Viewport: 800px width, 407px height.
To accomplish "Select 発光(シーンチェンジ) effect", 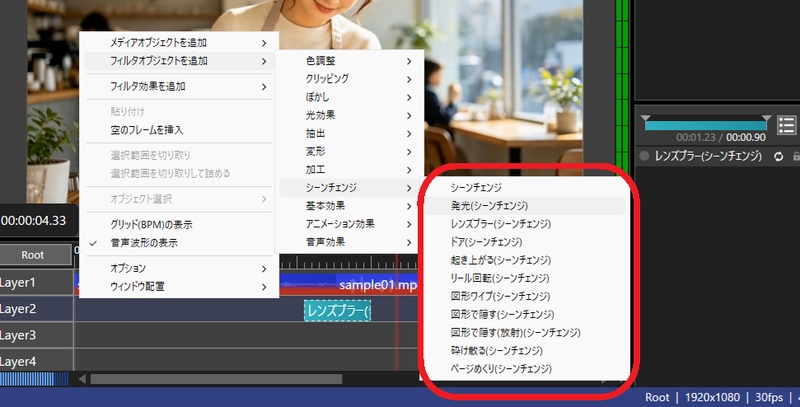I will tap(525, 206).
